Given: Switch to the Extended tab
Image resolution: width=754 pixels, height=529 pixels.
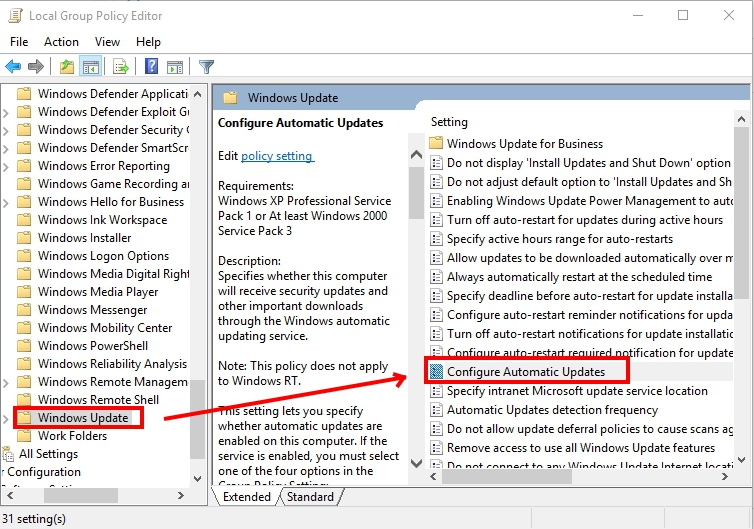Looking at the screenshot, I should [x=247, y=497].
